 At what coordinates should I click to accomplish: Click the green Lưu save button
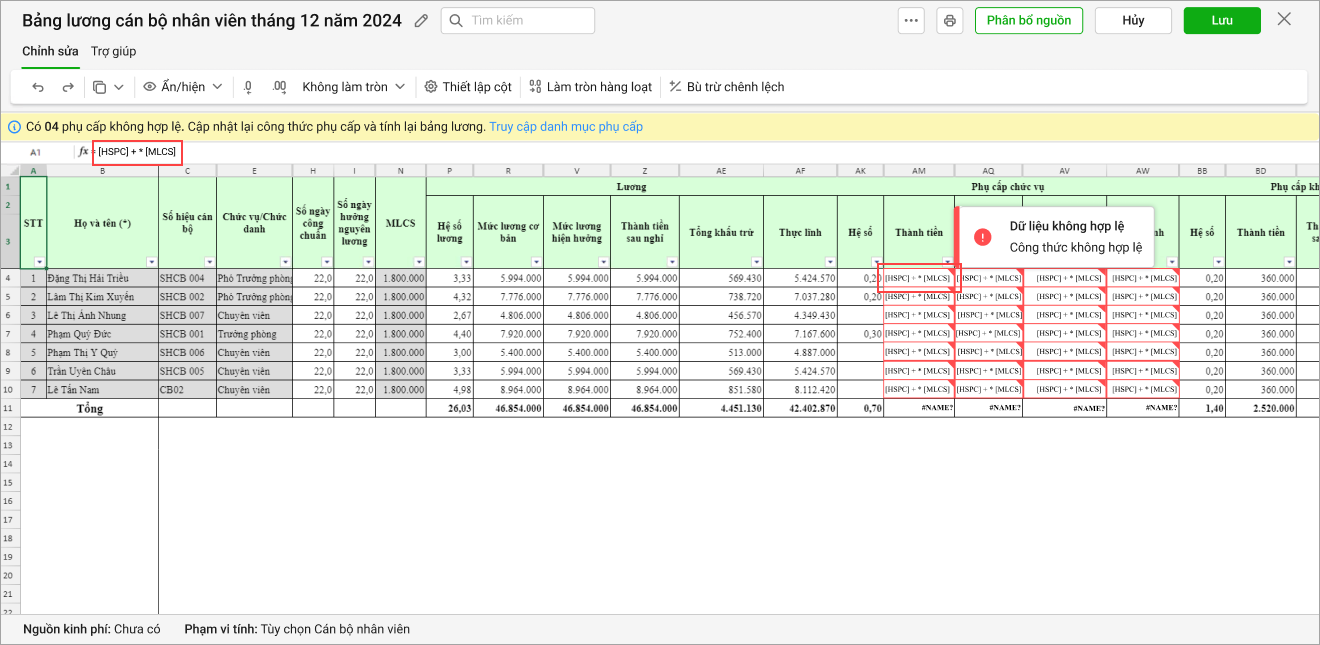(x=1221, y=21)
